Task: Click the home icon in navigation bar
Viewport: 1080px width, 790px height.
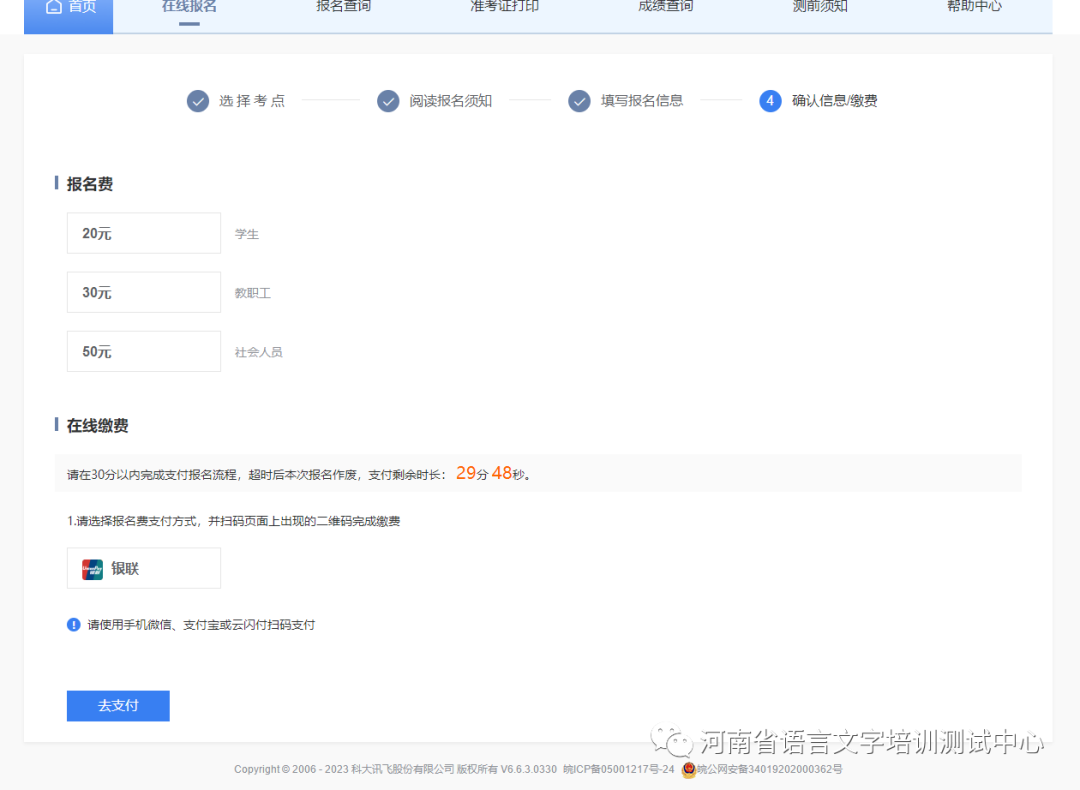Action: 54,6
